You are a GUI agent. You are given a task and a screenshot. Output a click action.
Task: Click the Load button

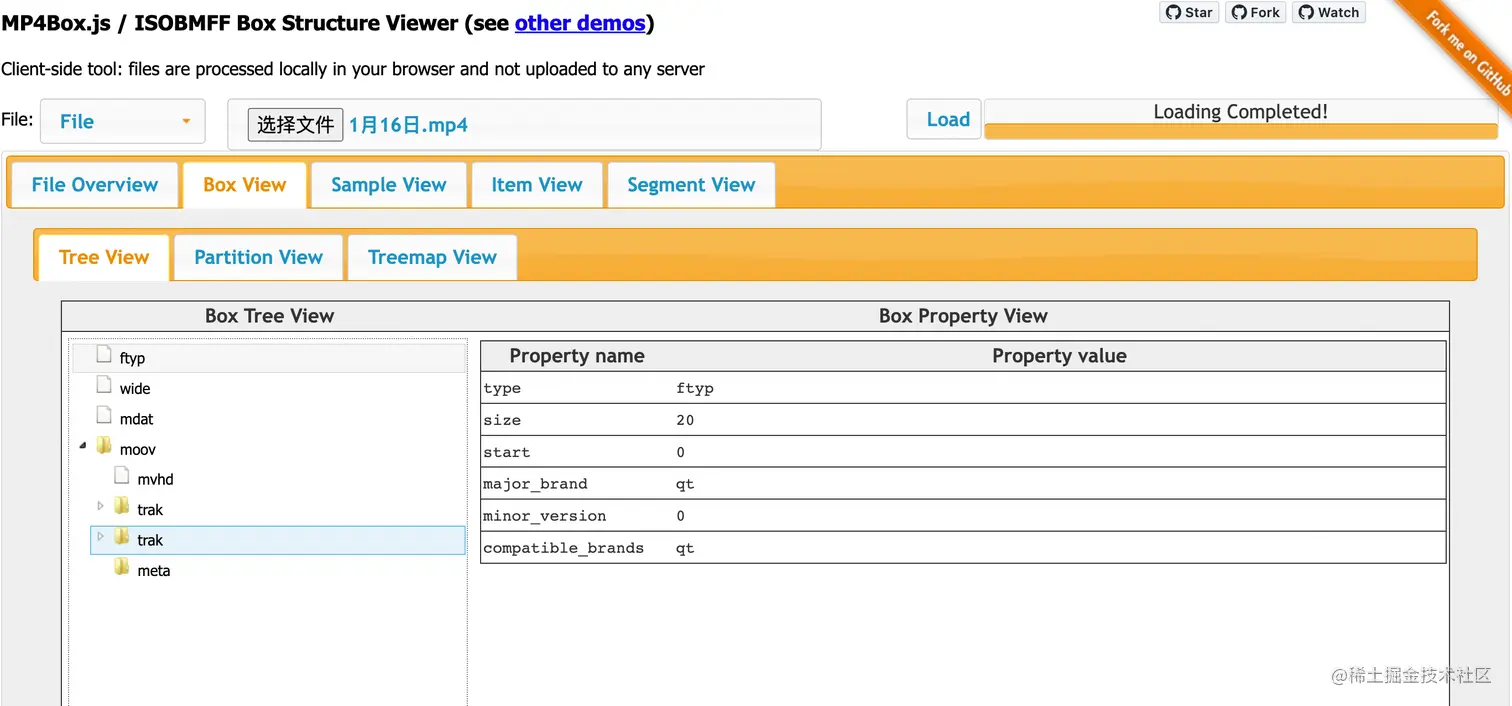pos(944,120)
